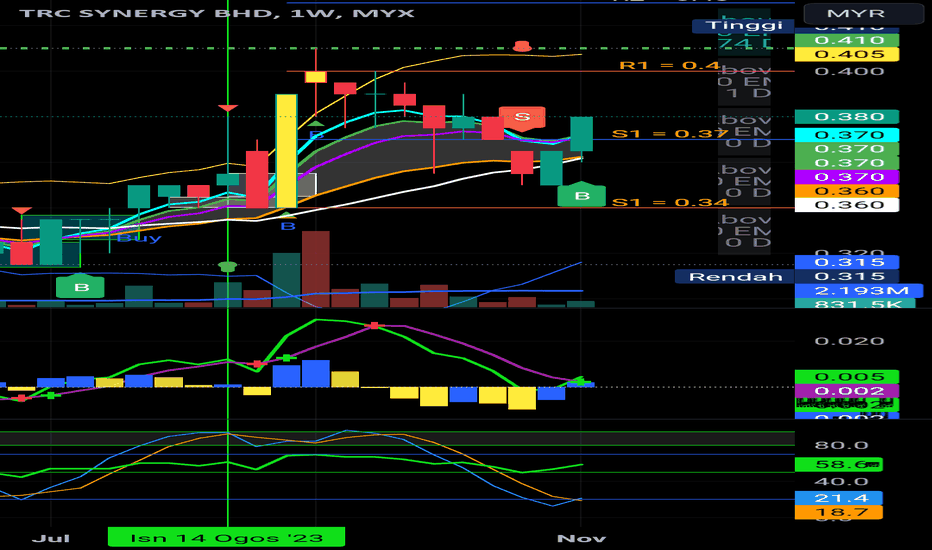Click the green B marker near July
932x550 pixels.
point(80,287)
